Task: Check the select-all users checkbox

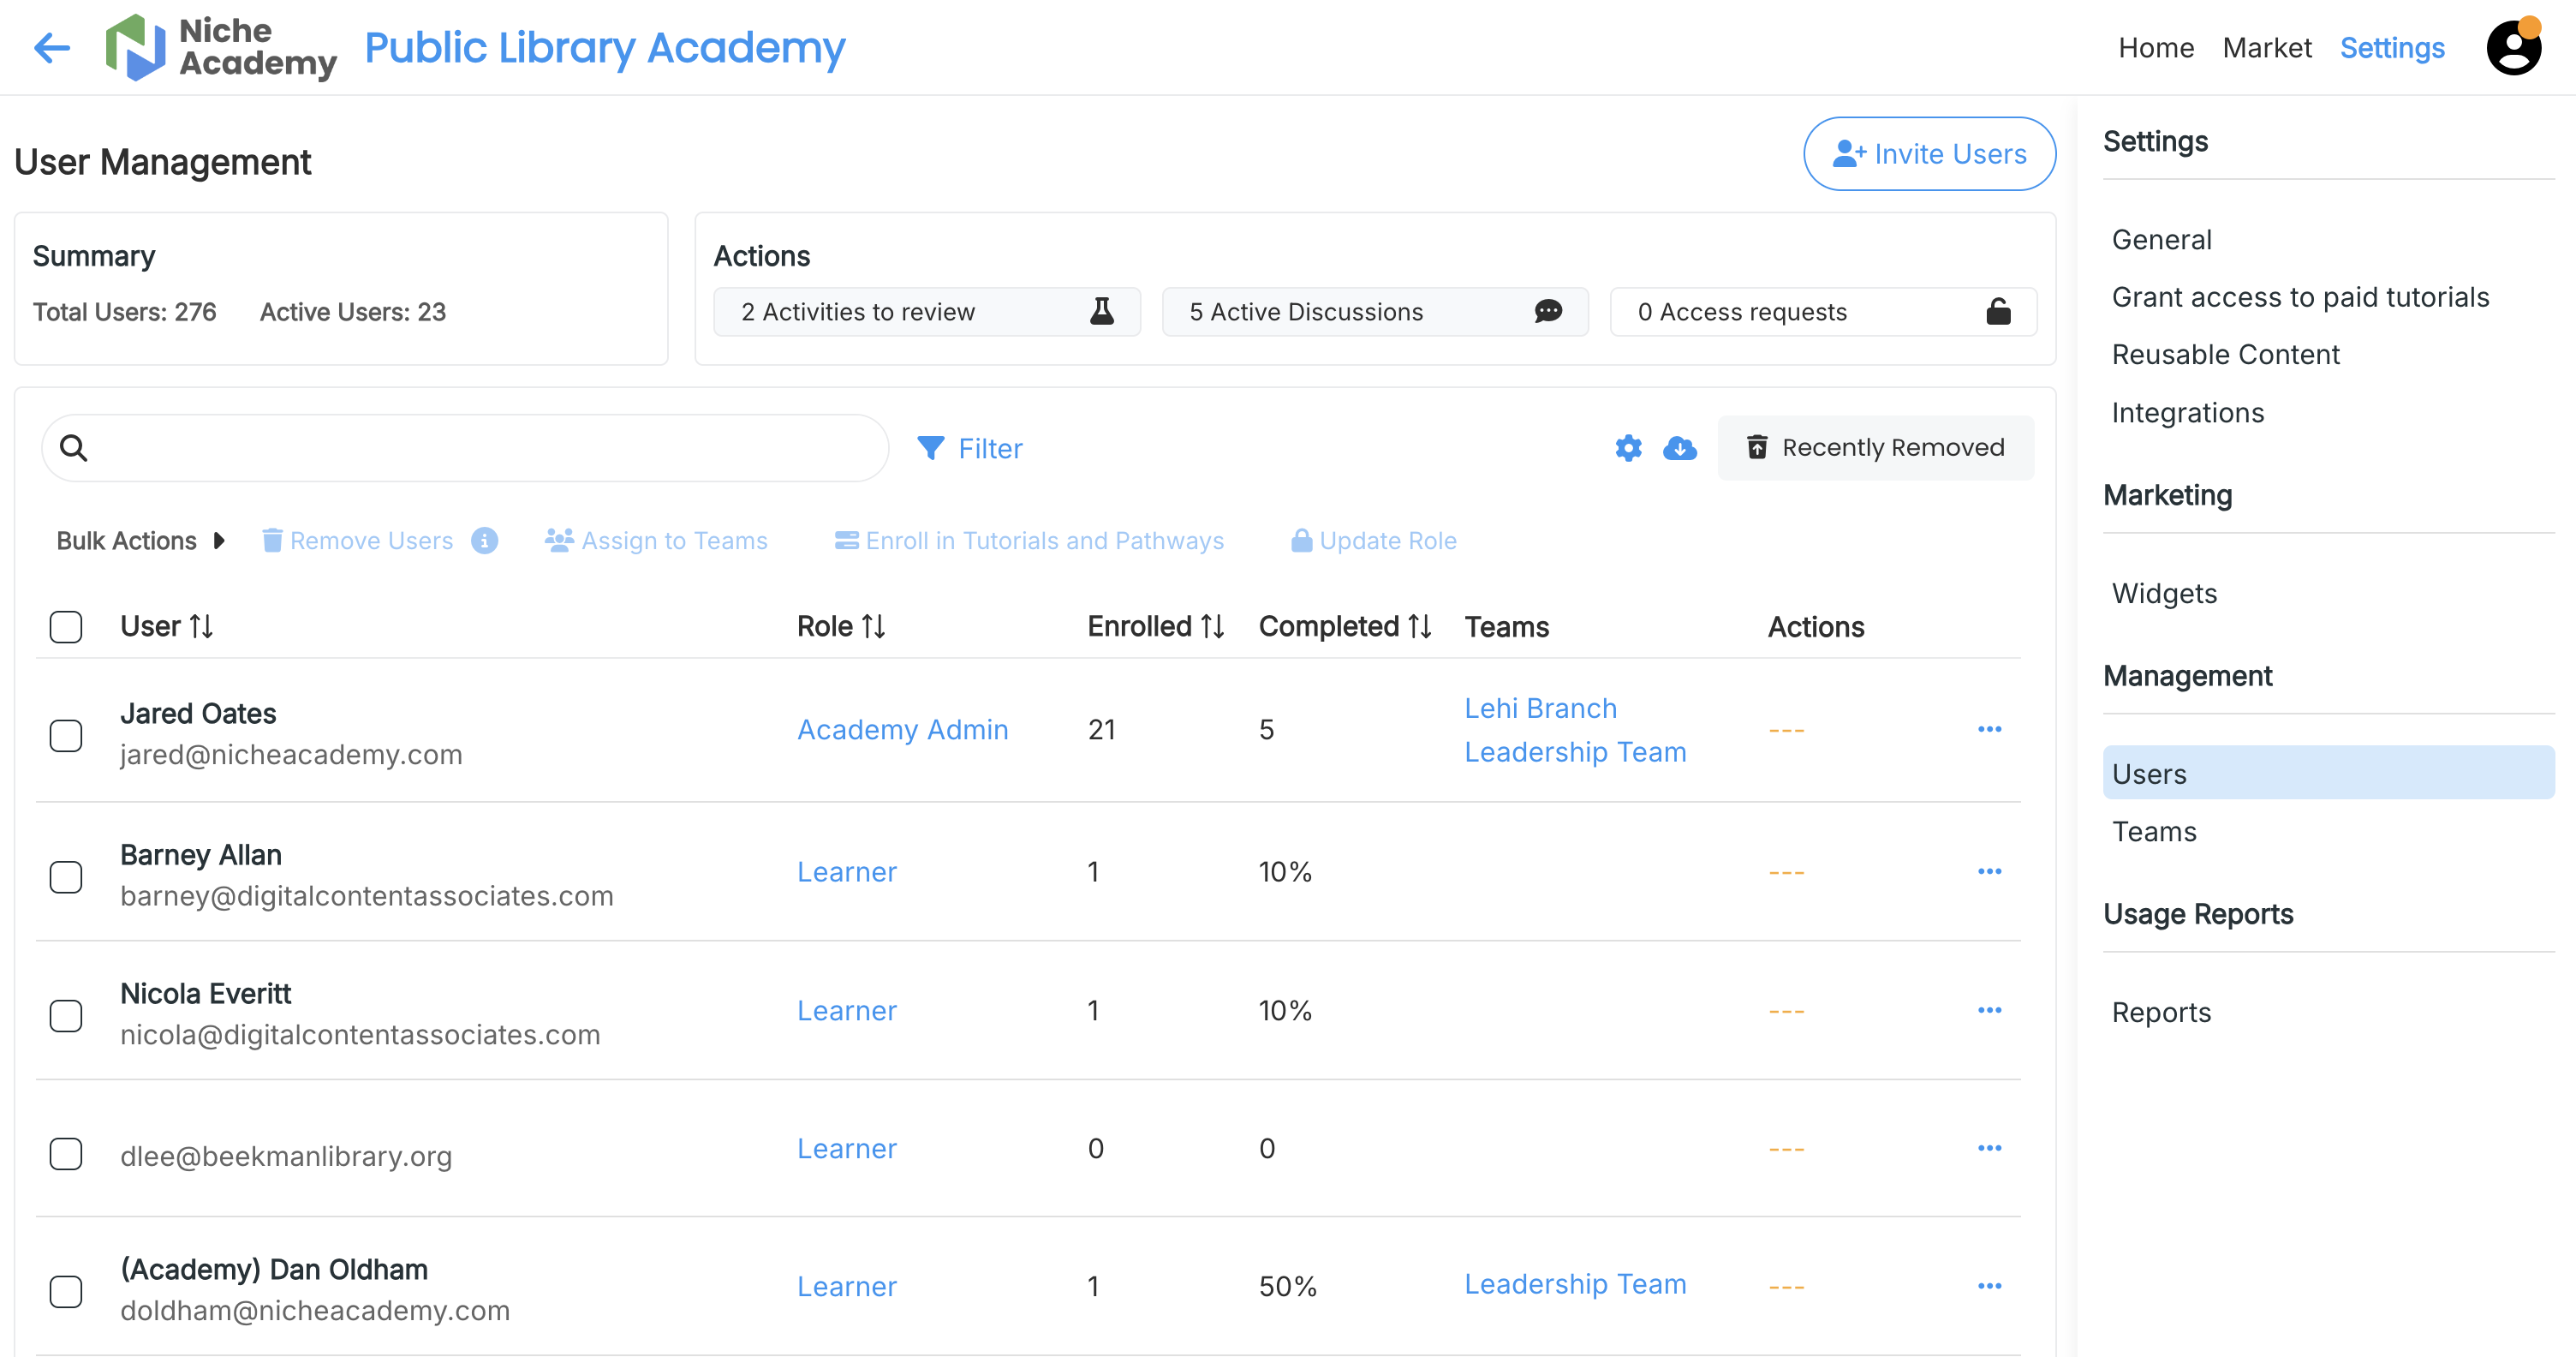Action: [x=65, y=626]
